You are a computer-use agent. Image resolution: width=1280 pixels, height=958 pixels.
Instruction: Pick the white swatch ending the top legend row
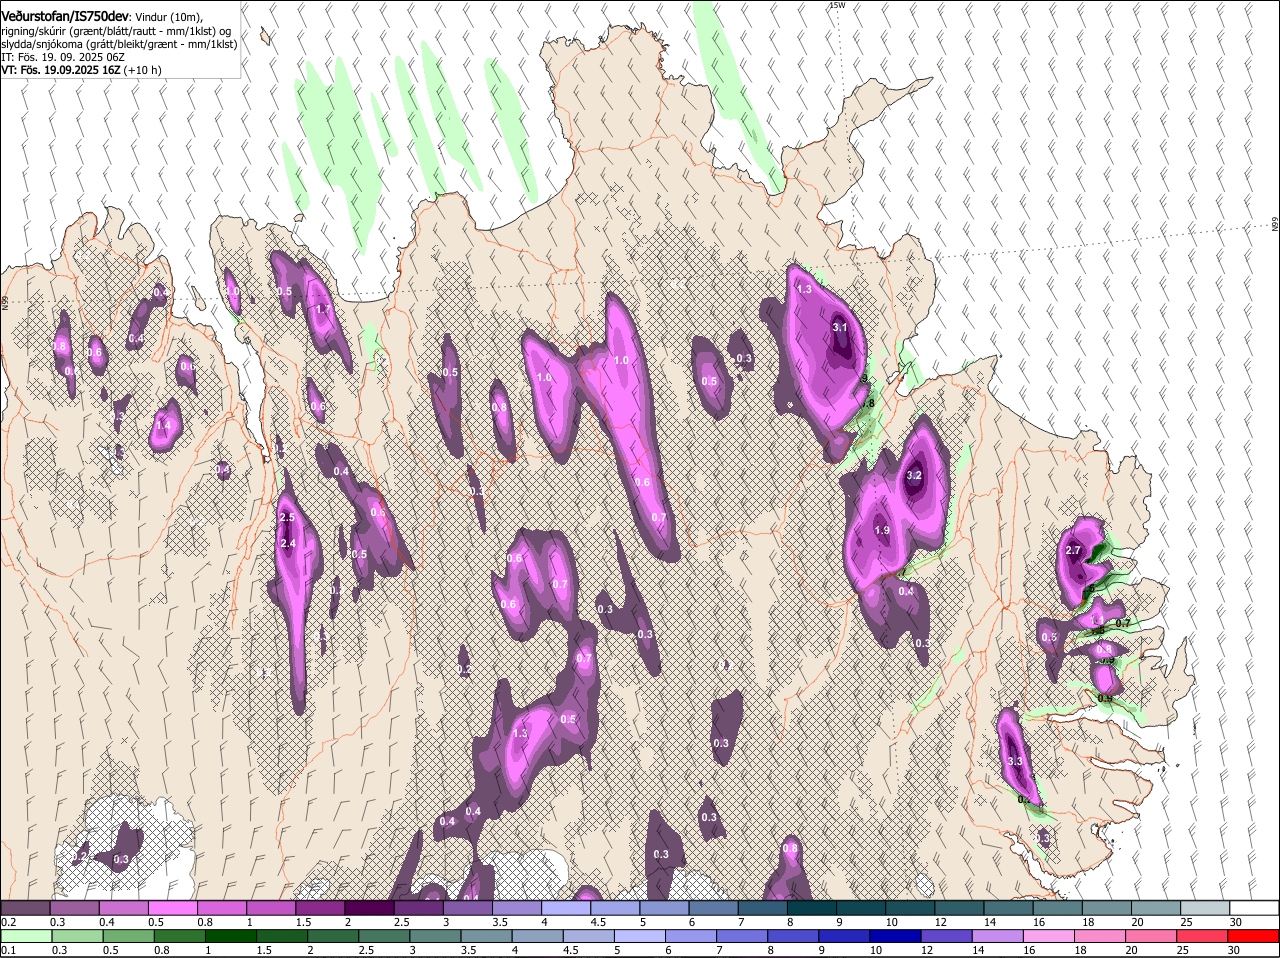coord(1254,907)
